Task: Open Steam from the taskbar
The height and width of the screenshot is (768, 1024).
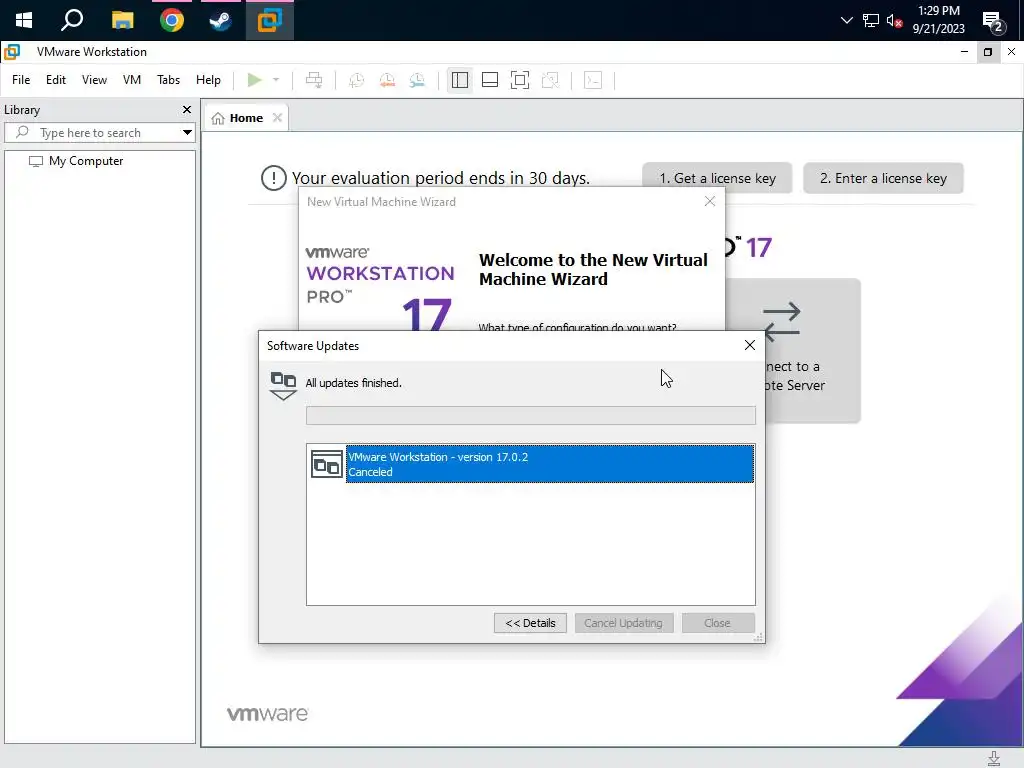Action: (x=220, y=20)
